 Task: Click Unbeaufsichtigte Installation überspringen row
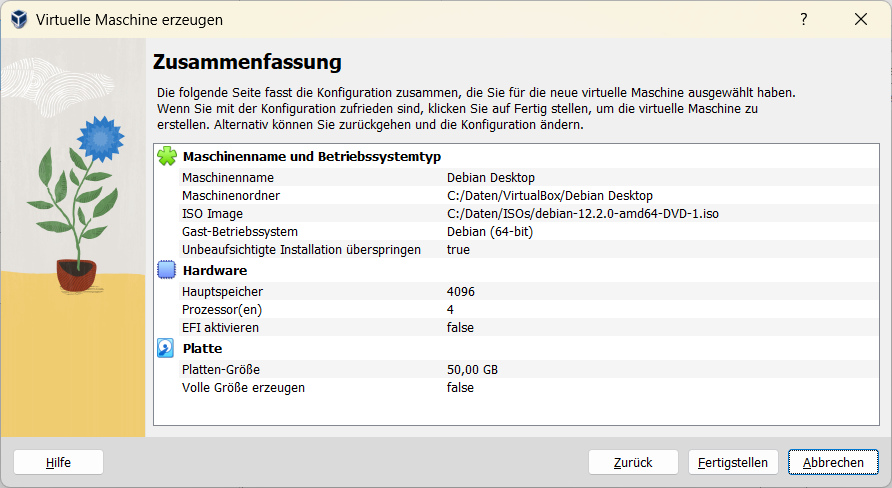tap(400, 249)
